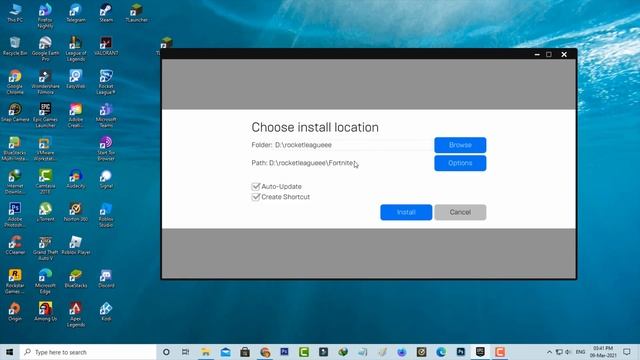
Task: Select the Snap Camera shortcut
Action: coord(15,112)
